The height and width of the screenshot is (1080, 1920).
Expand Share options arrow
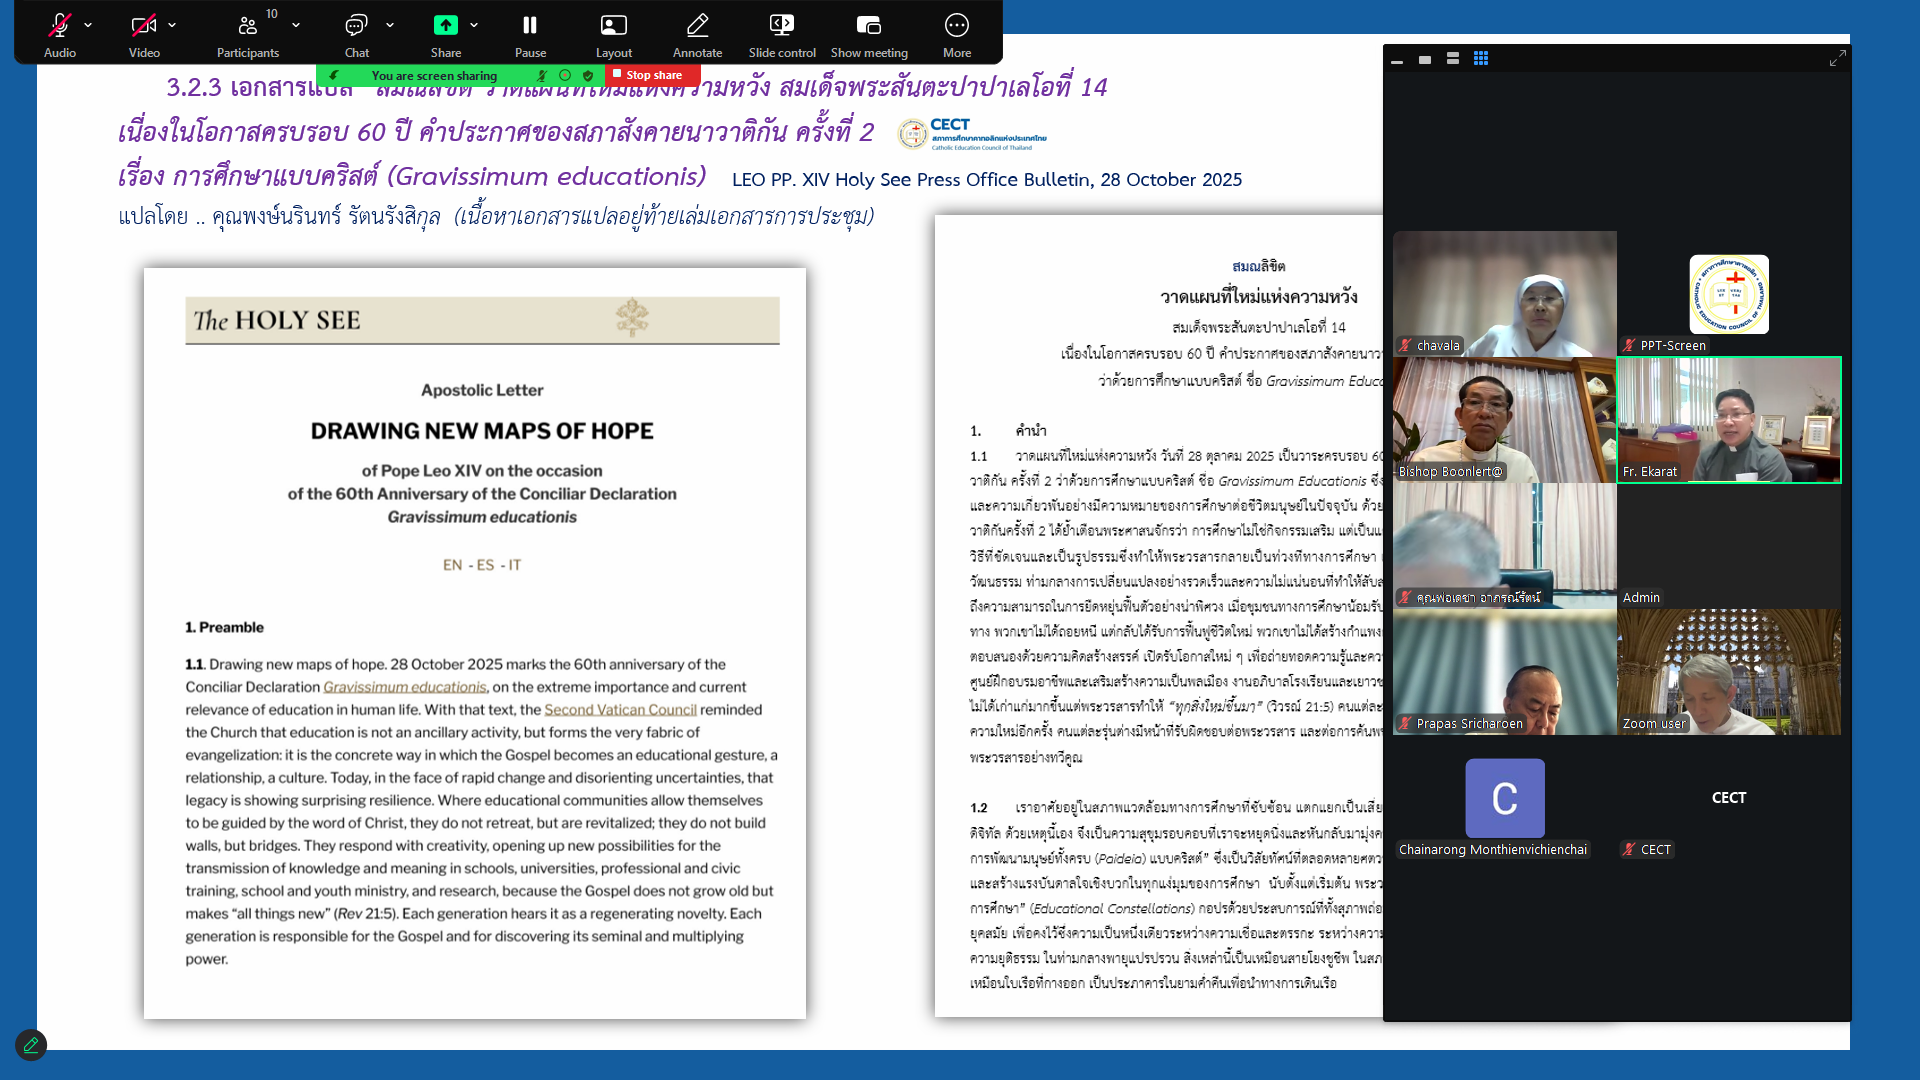(x=474, y=25)
